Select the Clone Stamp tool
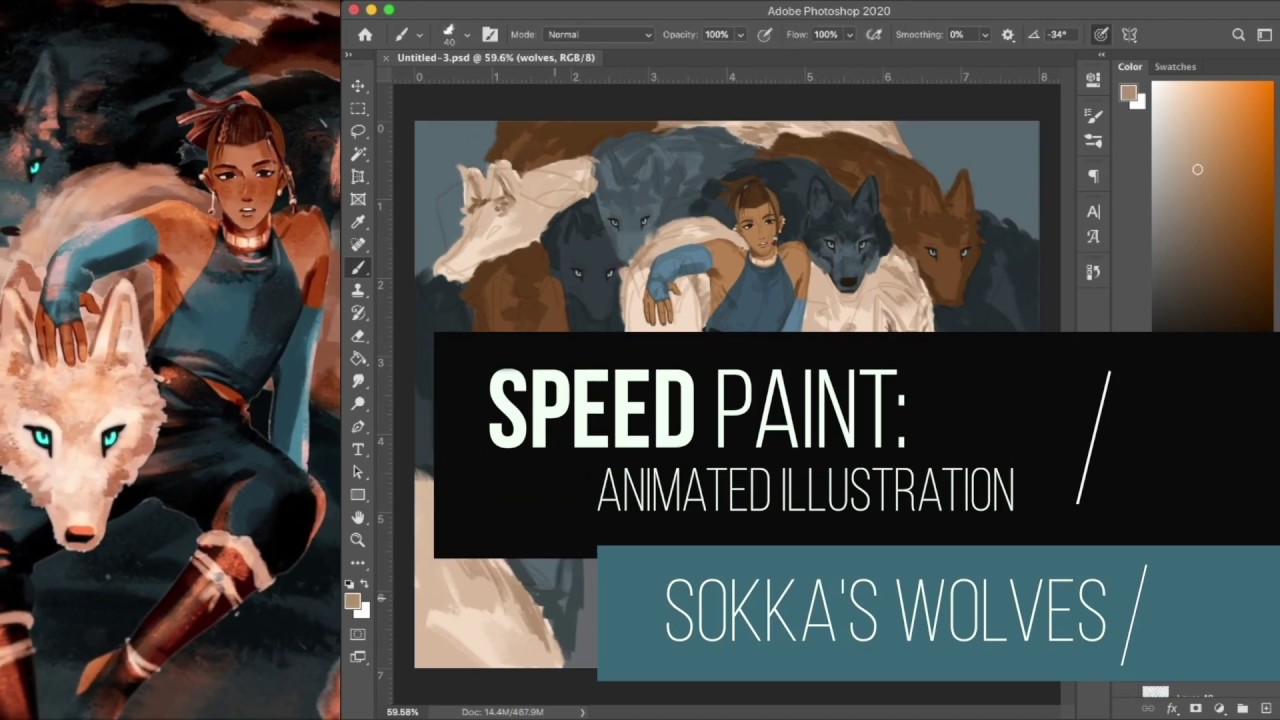 [x=358, y=290]
